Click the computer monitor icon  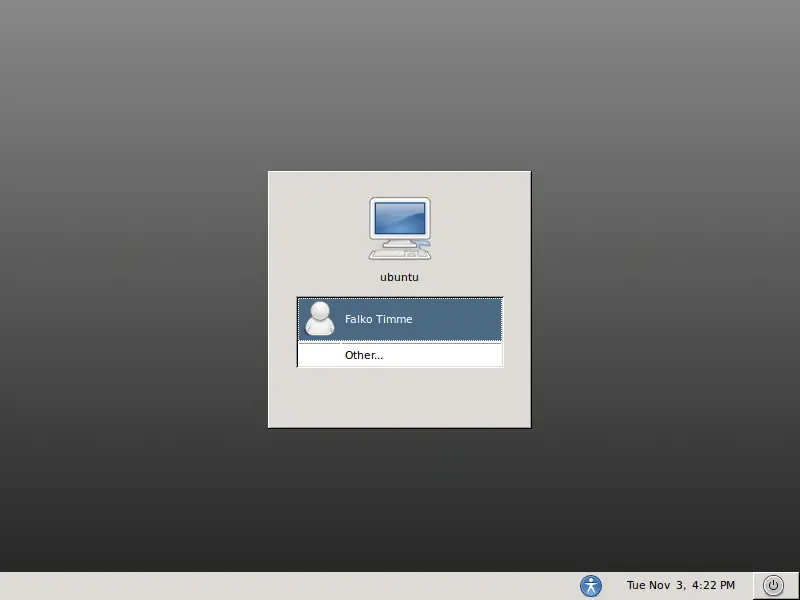coord(400,229)
